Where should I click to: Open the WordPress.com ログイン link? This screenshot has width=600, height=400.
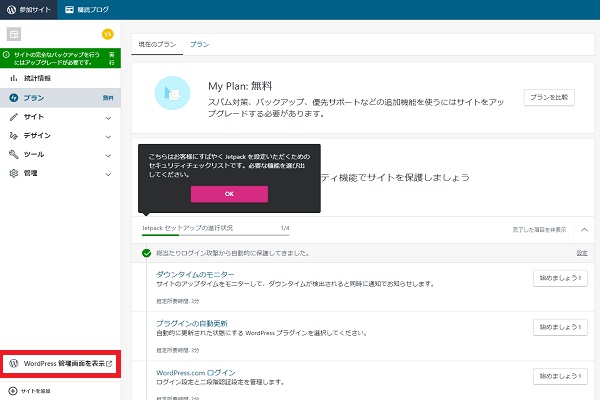pyautogui.click(x=196, y=372)
